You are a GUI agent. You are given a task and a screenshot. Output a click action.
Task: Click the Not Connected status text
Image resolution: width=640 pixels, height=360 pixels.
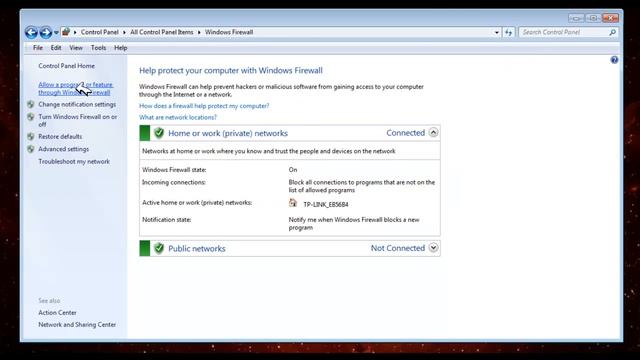tap(398, 248)
